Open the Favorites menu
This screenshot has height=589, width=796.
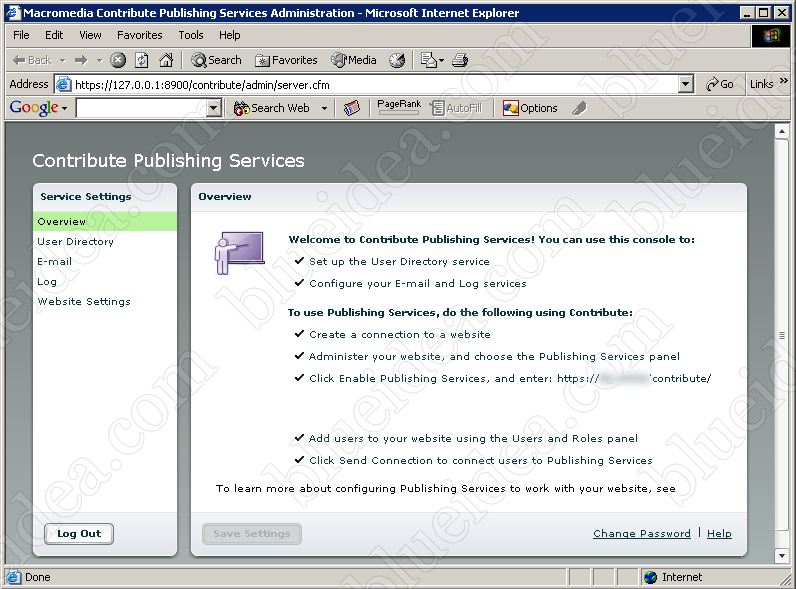(x=140, y=35)
